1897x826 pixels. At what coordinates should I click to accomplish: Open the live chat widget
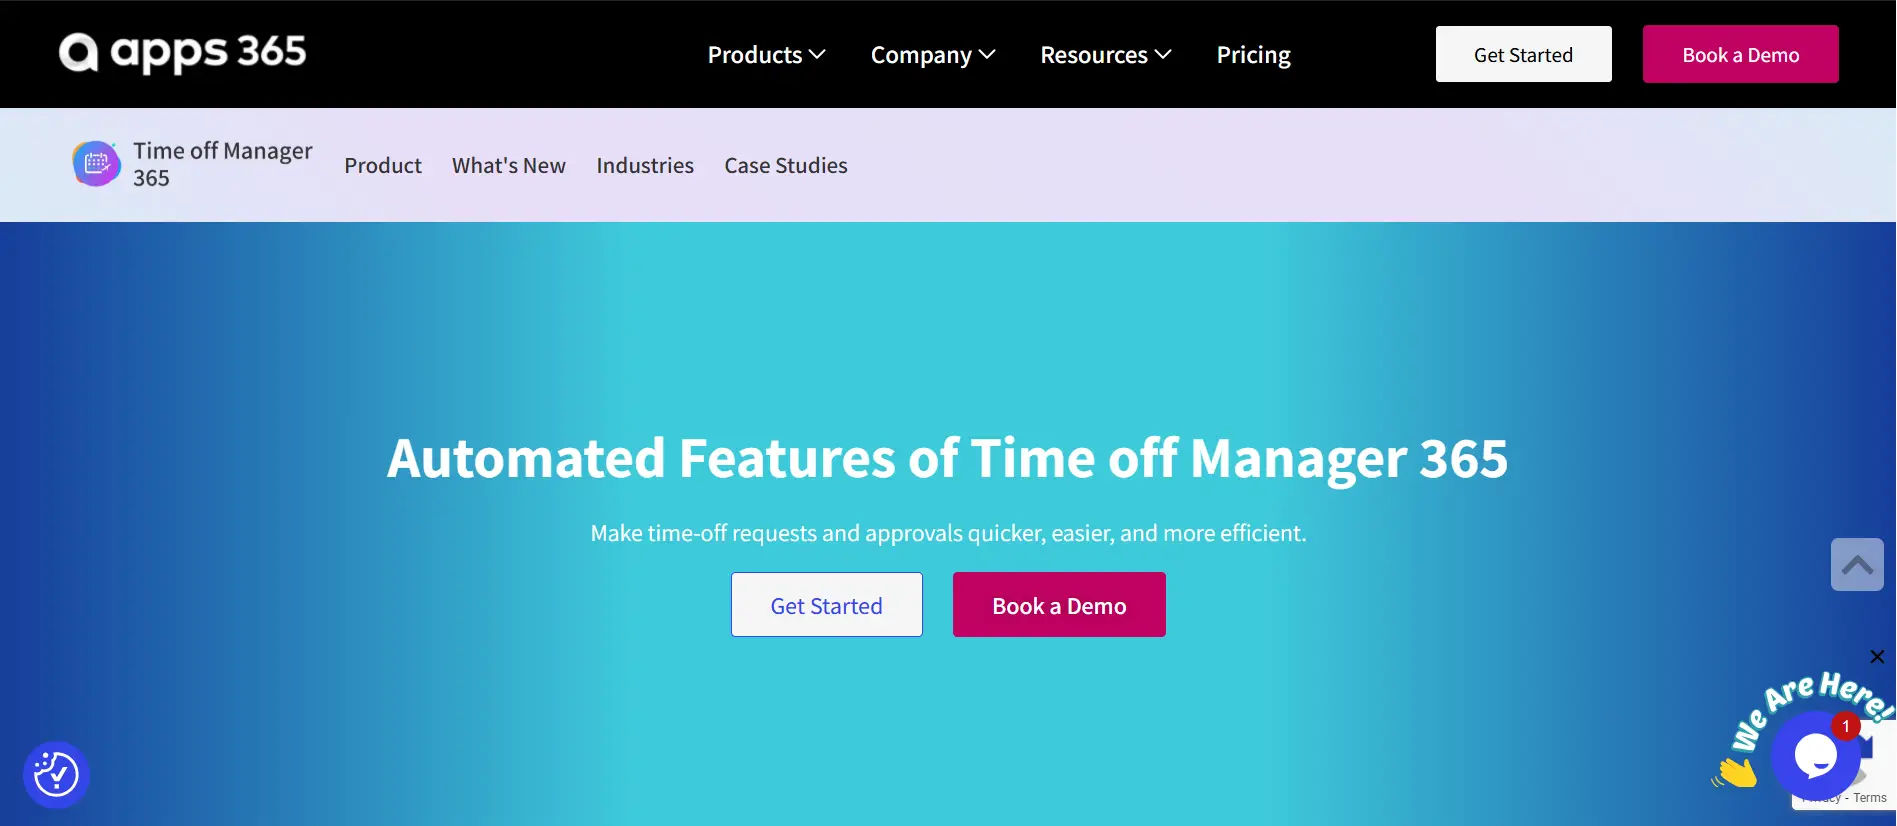pyautogui.click(x=1815, y=757)
